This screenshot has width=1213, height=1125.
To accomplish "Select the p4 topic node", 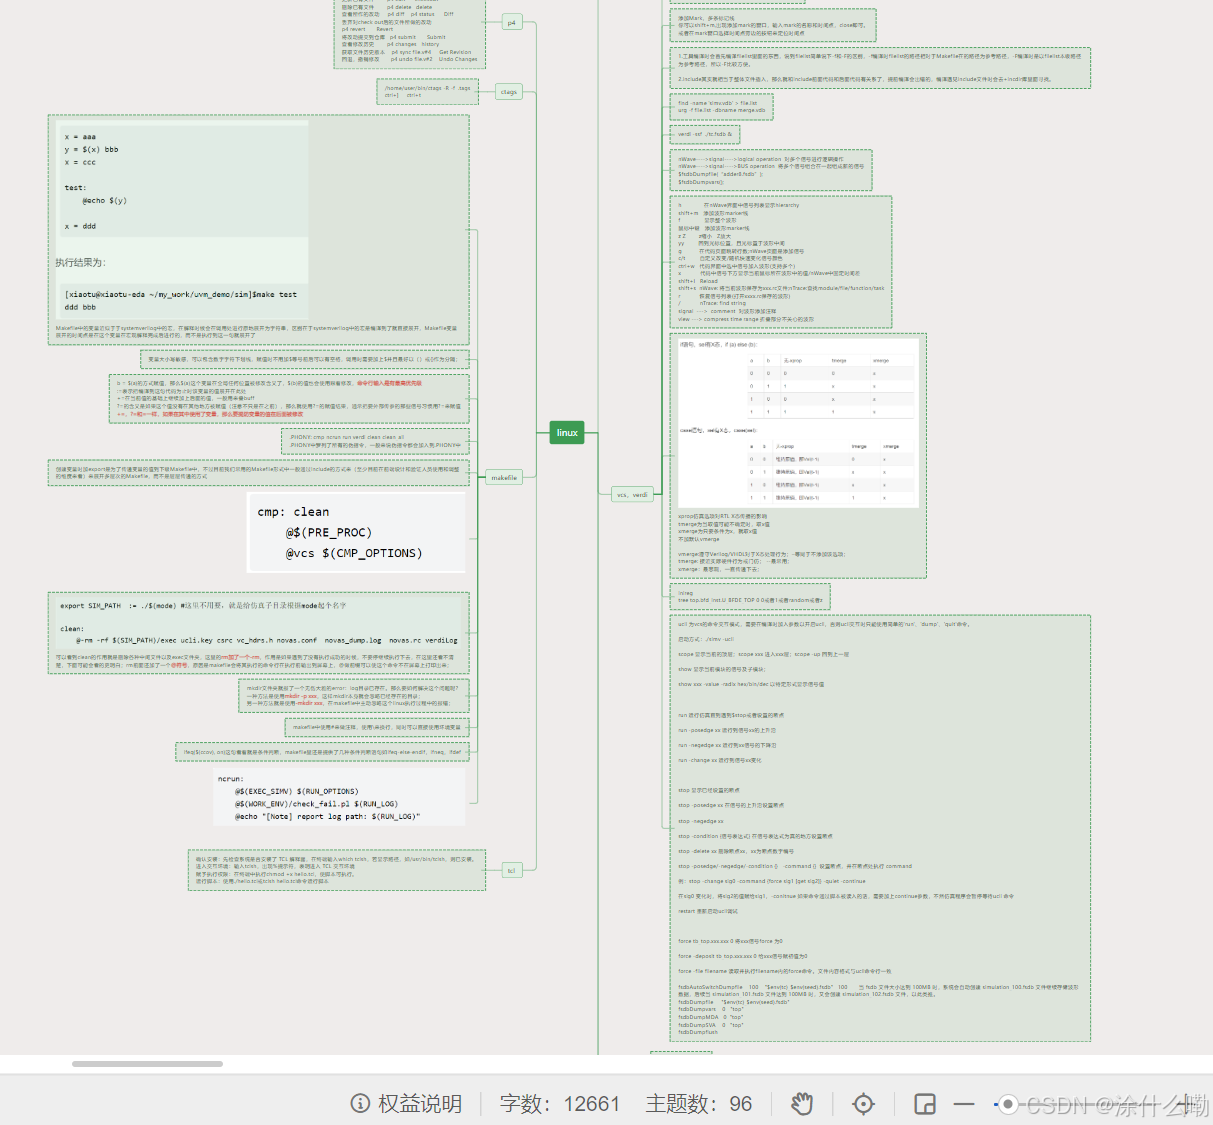I will [510, 21].
